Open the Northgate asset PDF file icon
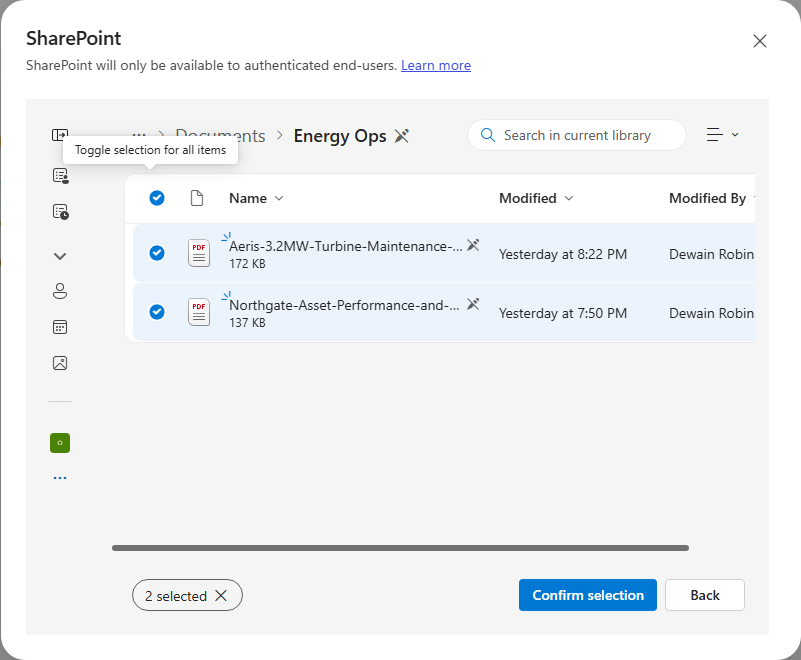This screenshot has height=660, width=801. (199, 312)
